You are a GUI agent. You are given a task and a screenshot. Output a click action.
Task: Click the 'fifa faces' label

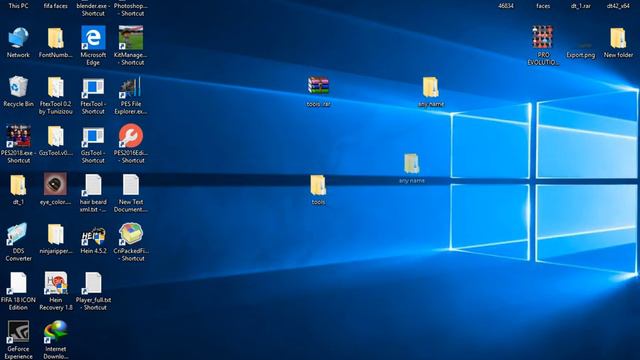click(x=56, y=6)
